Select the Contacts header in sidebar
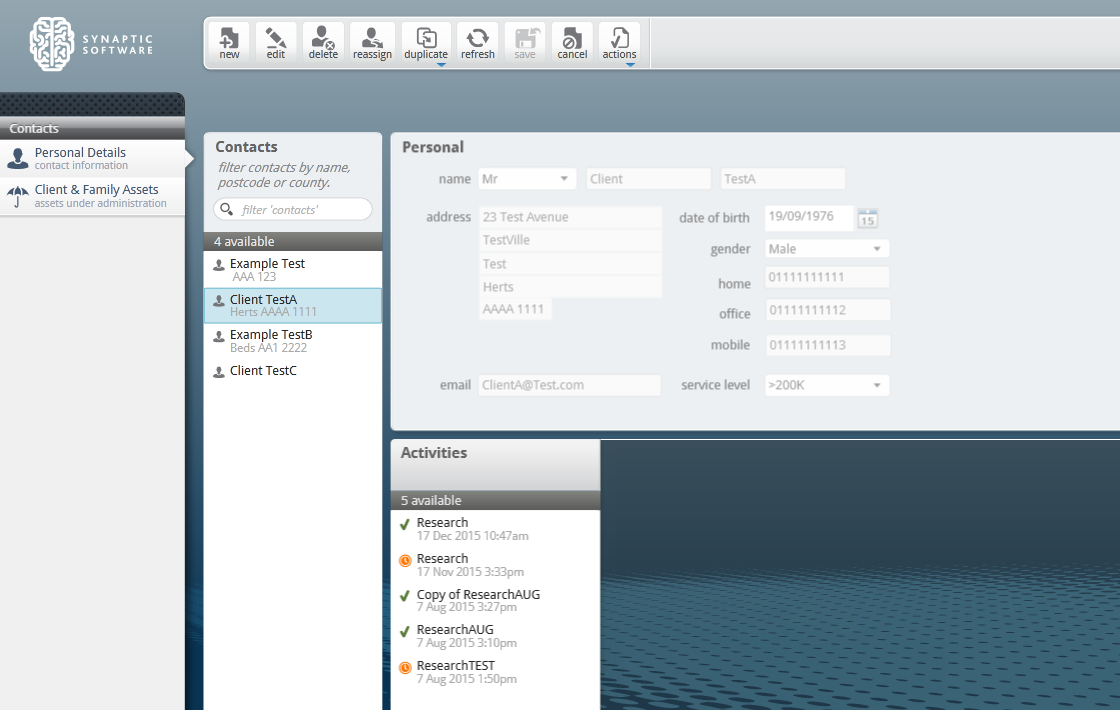The width and height of the screenshot is (1120, 710). coord(92,129)
